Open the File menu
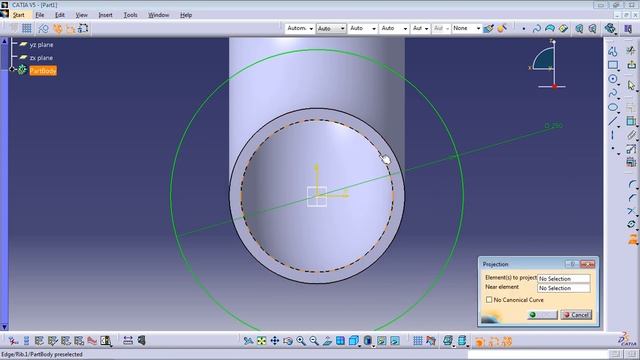The height and width of the screenshot is (360, 640). point(40,15)
